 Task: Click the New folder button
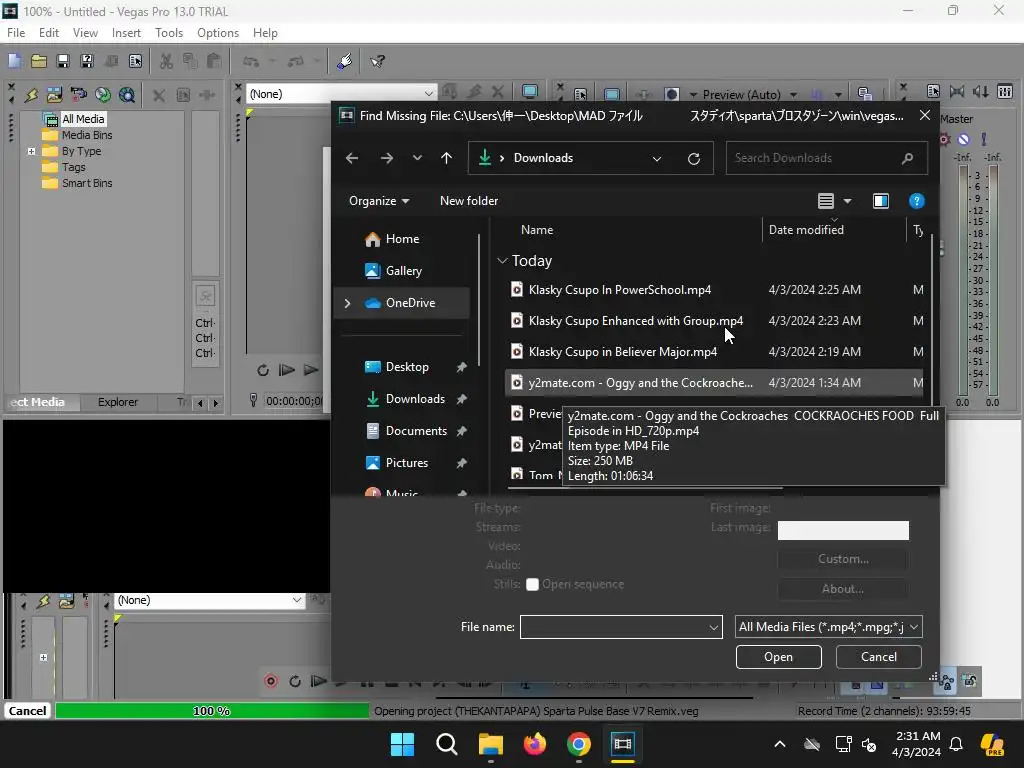[x=469, y=201]
